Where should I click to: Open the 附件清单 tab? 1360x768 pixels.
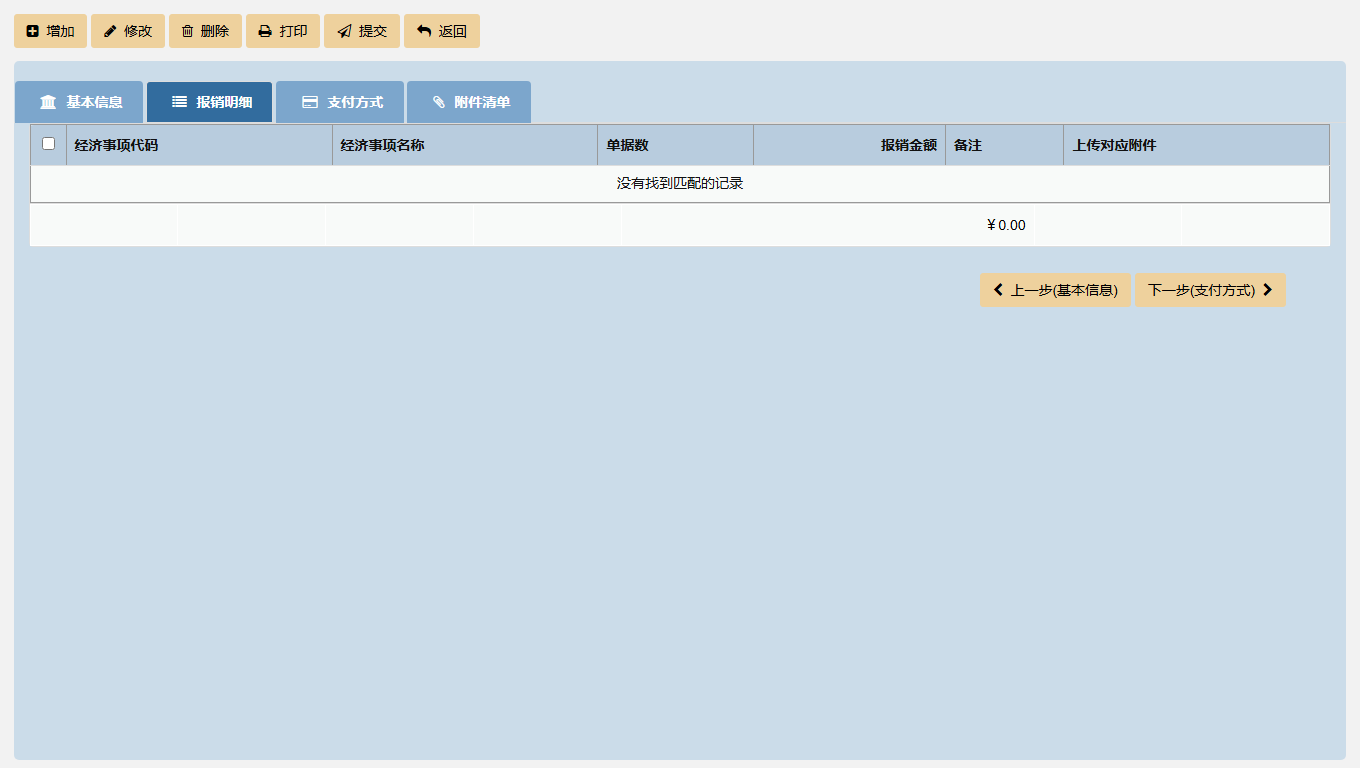pyautogui.click(x=469, y=102)
